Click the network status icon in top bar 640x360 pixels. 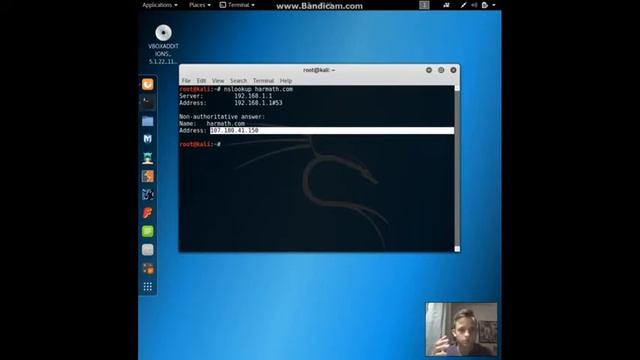(x=446, y=5)
